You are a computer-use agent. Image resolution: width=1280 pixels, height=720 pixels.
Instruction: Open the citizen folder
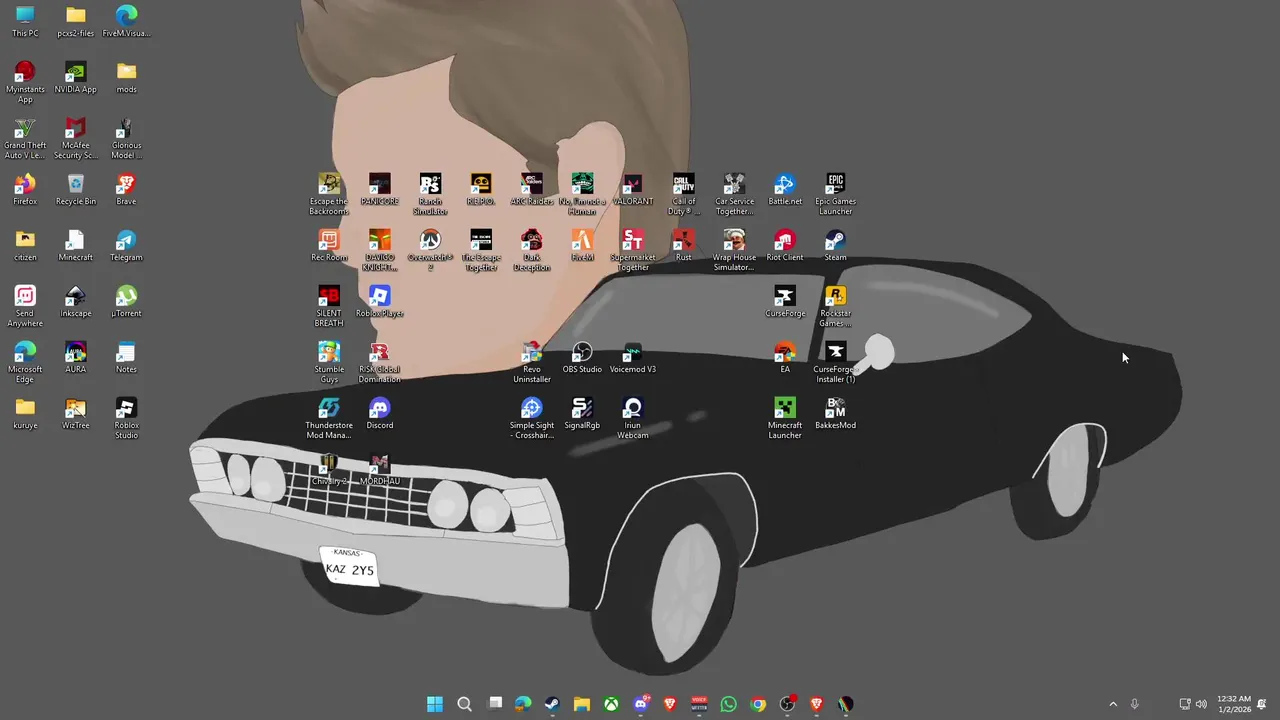[x=25, y=245]
